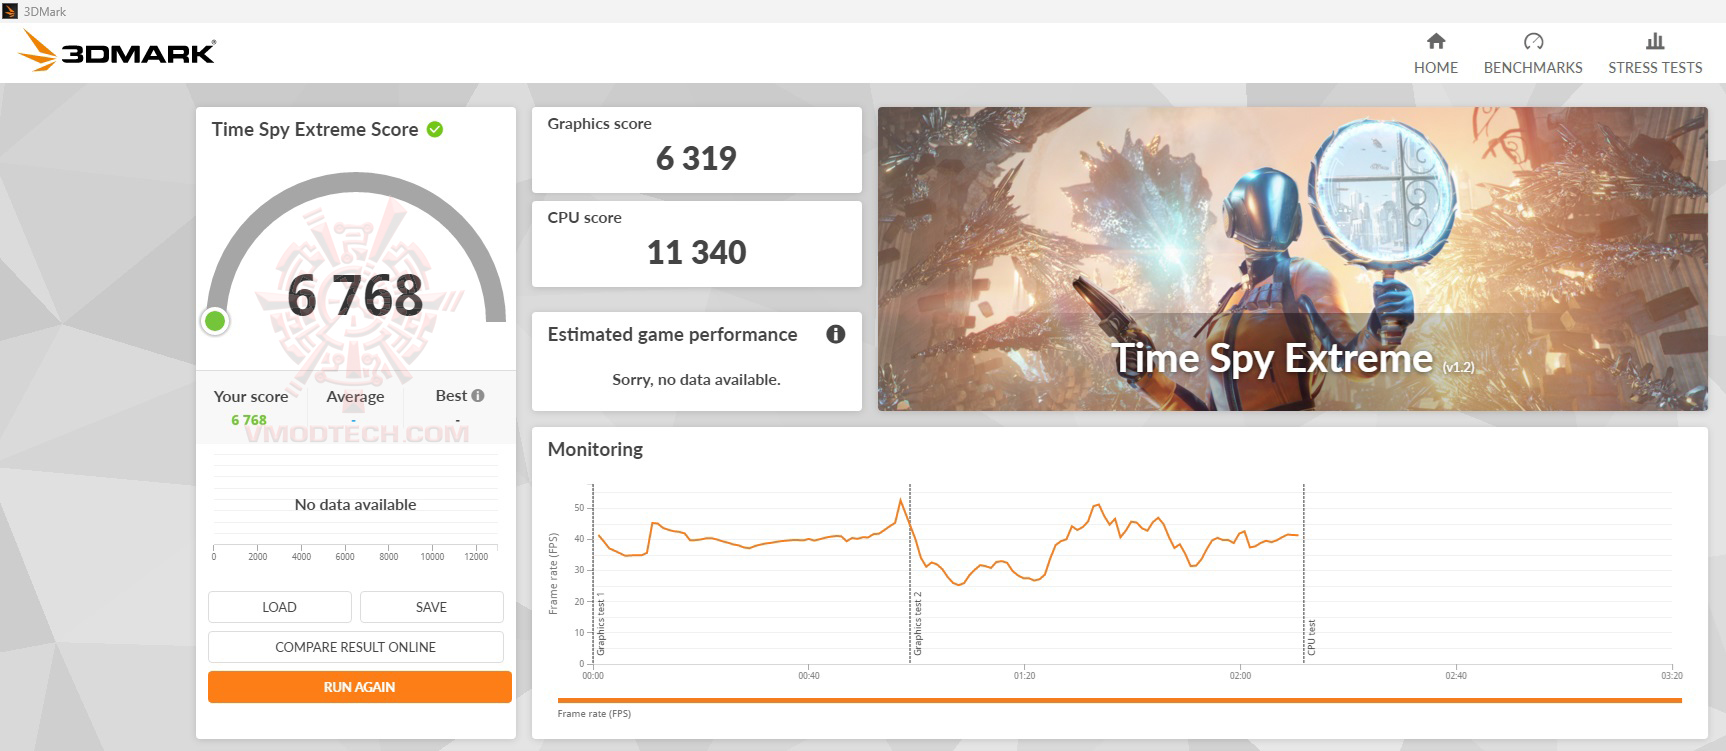Click the Average label
The width and height of the screenshot is (1726, 751).
355,396
